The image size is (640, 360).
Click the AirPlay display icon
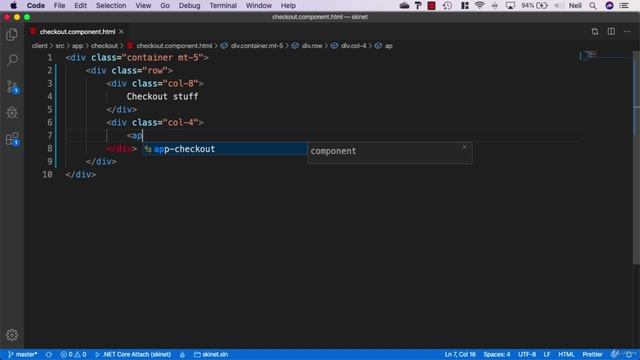510,6
